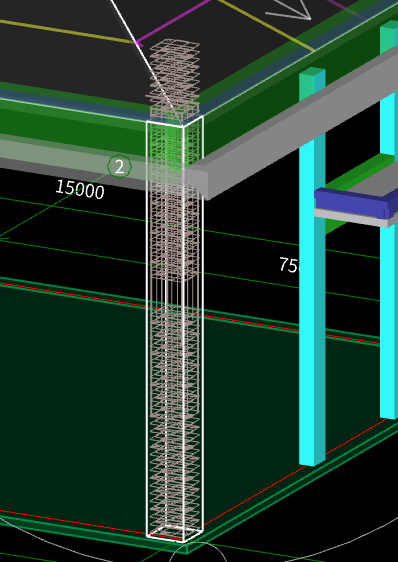
Task: Select the light gray plate under blue beam
Action: tap(355, 218)
